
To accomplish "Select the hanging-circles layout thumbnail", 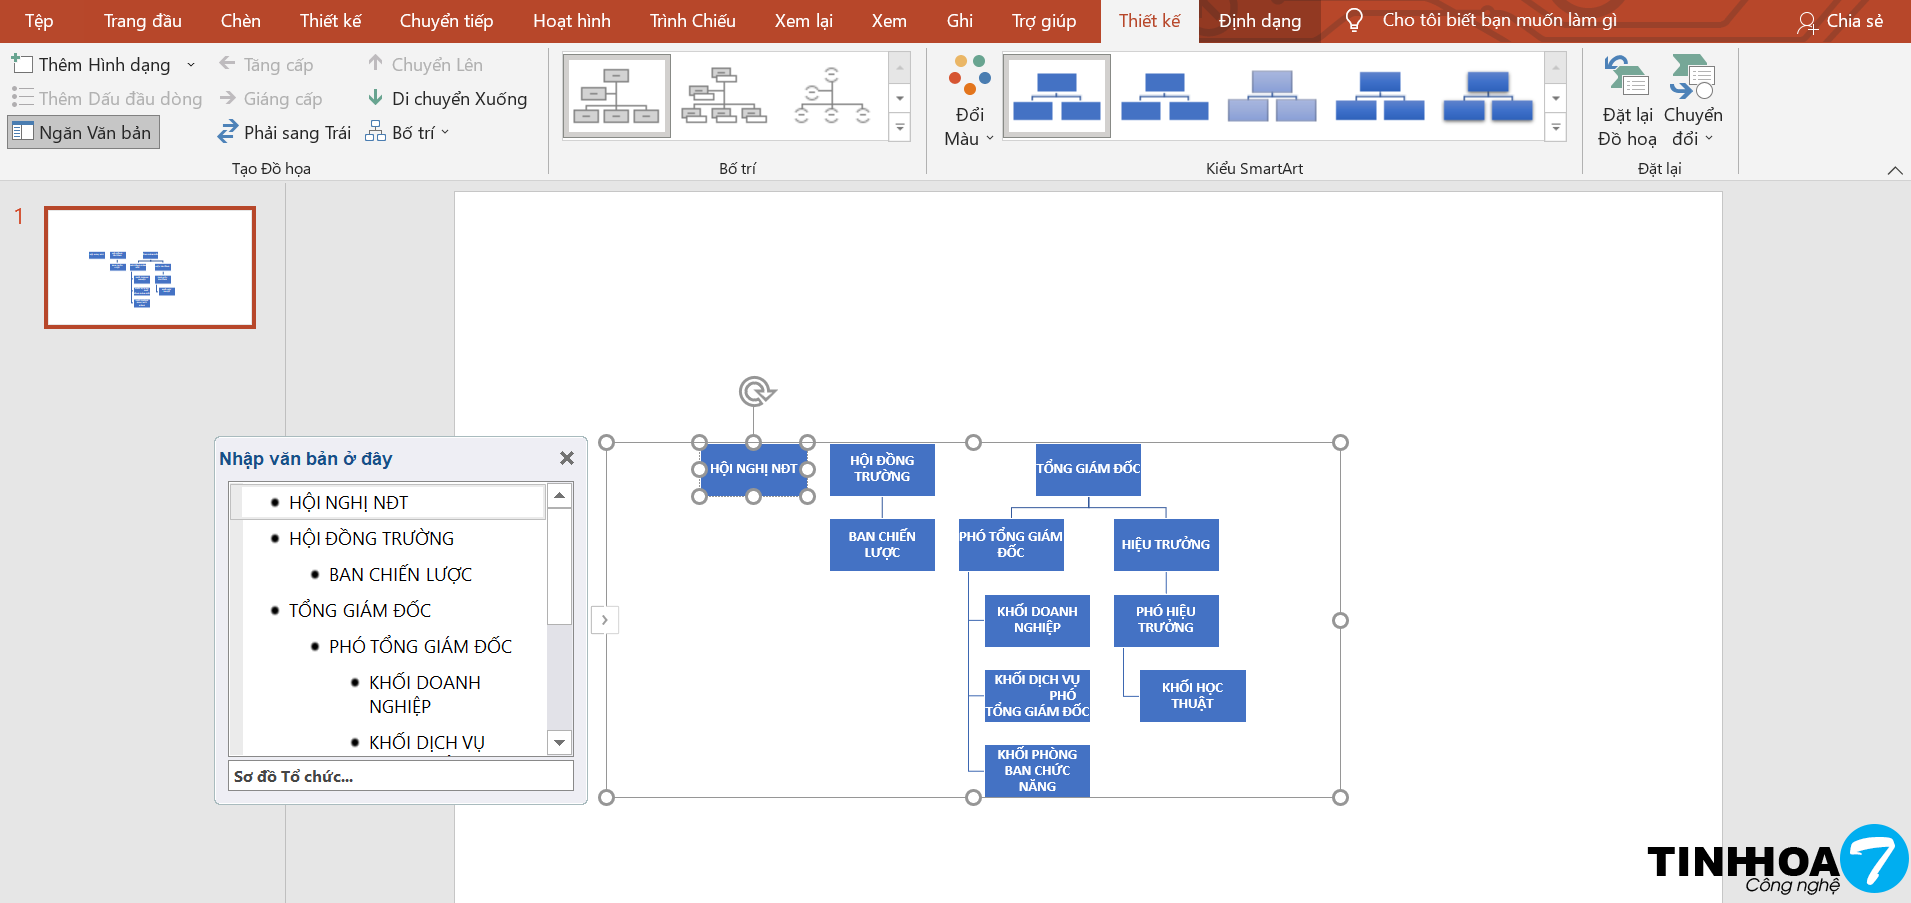I will pyautogui.click(x=830, y=96).
